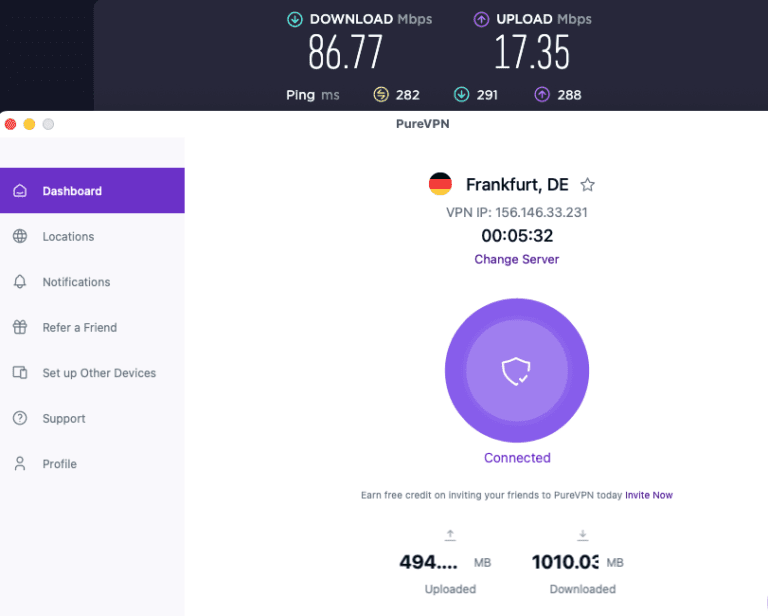
Task: Click the Refer a Friend gift icon
Action: [20, 327]
